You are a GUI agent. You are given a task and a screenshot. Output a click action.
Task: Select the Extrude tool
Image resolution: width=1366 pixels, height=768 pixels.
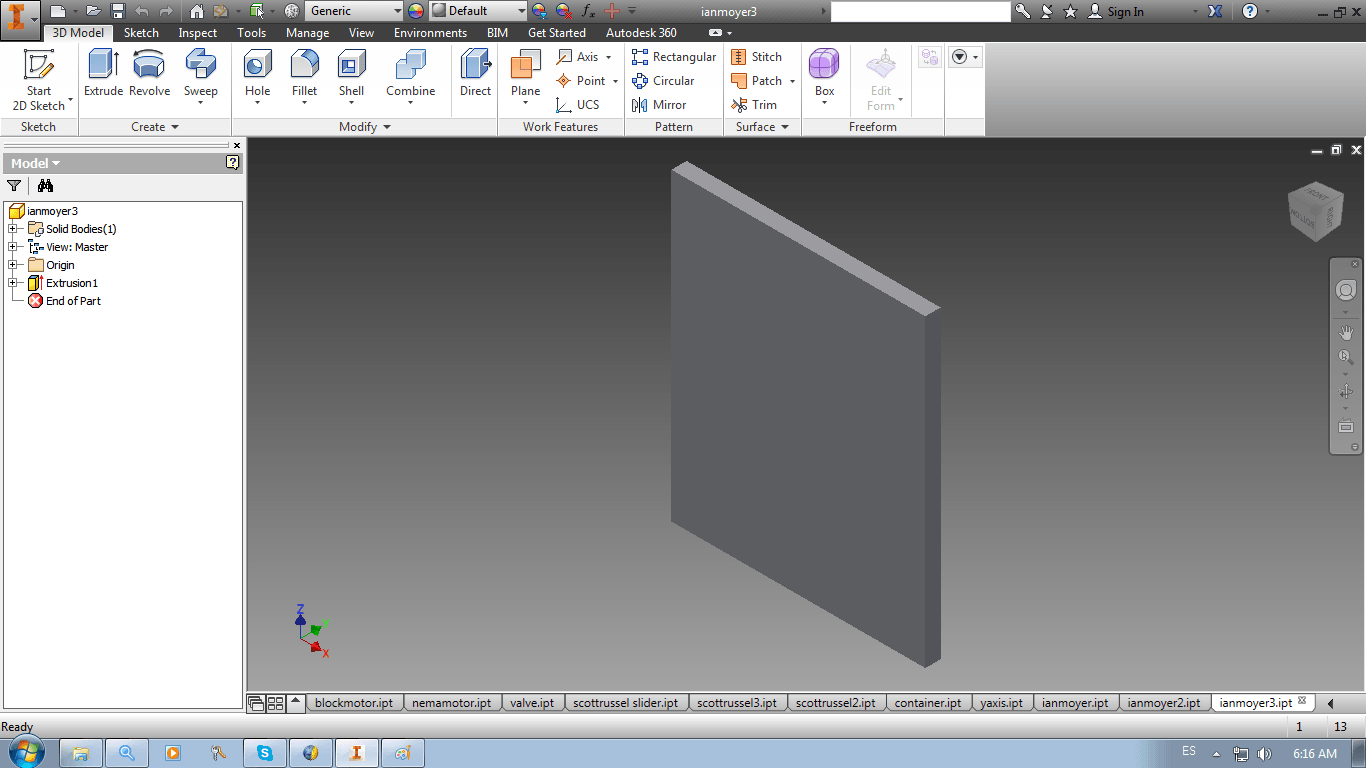pos(103,73)
